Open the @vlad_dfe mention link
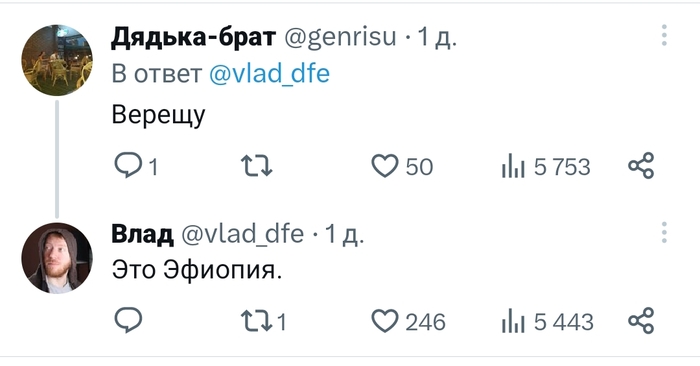 pos(270,74)
